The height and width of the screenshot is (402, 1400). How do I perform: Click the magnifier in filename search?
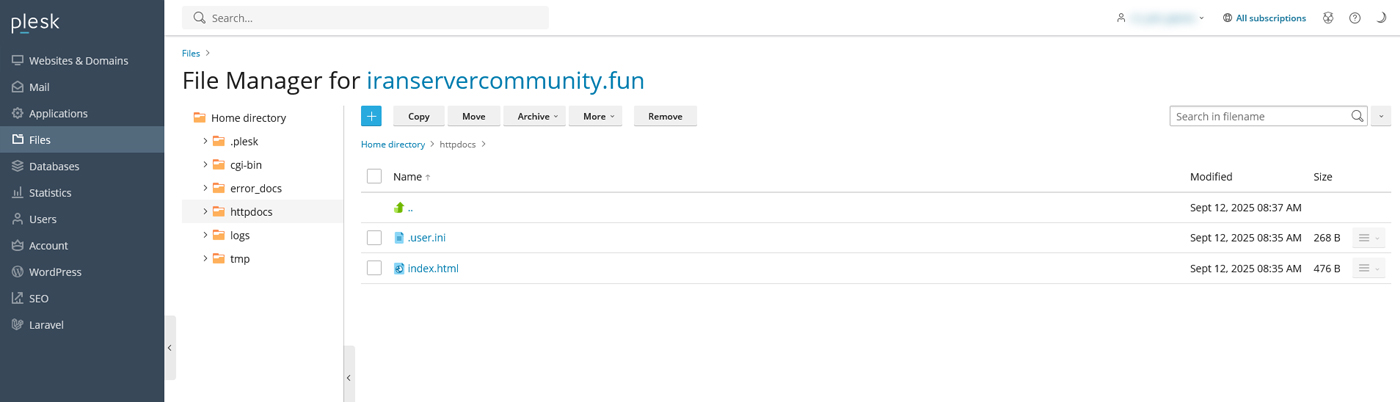point(1357,117)
